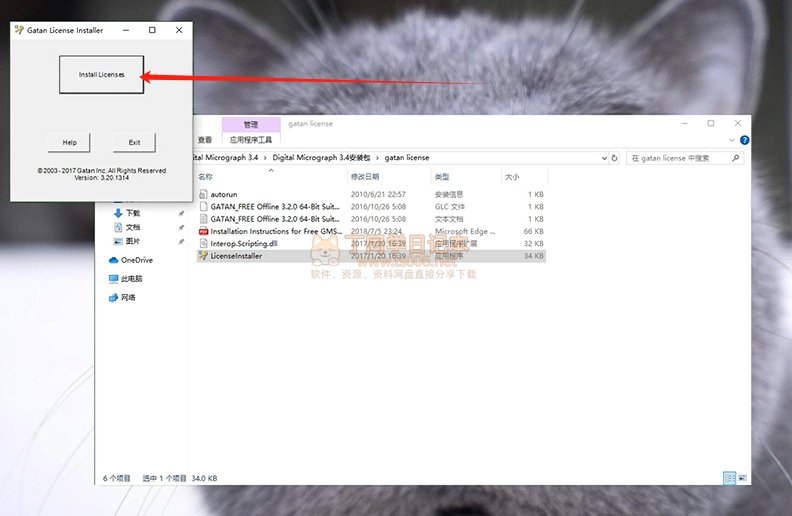Select the autorun file icon
The width and height of the screenshot is (792, 516).
(203, 194)
